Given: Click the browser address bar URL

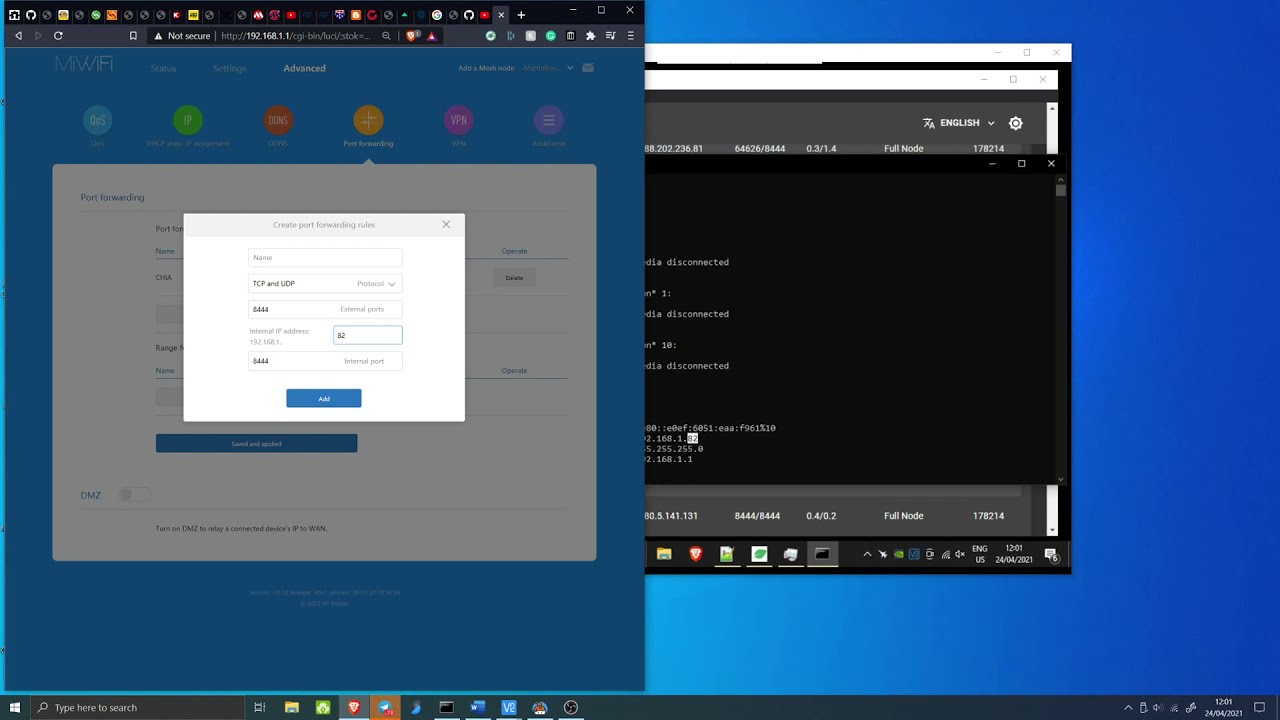Looking at the screenshot, I should click(296, 36).
